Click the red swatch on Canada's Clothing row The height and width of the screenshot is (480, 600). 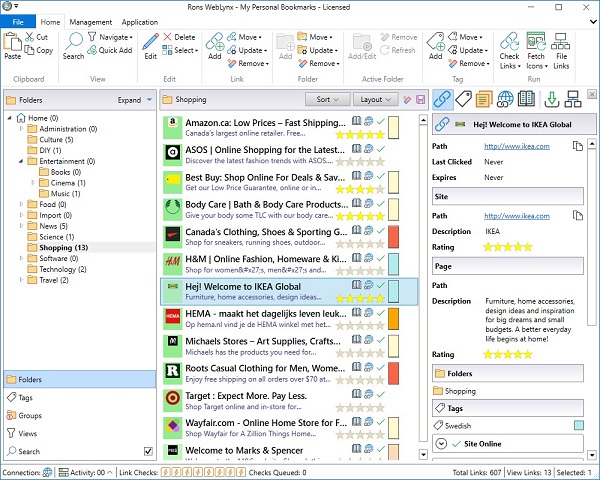(x=393, y=237)
